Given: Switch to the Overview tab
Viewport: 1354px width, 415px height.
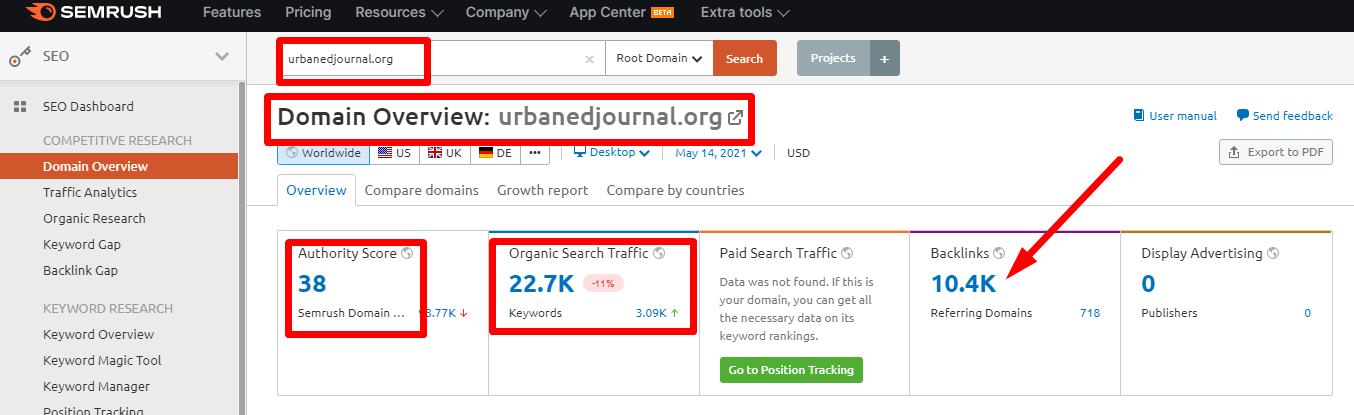Looking at the screenshot, I should (x=316, y=190).
